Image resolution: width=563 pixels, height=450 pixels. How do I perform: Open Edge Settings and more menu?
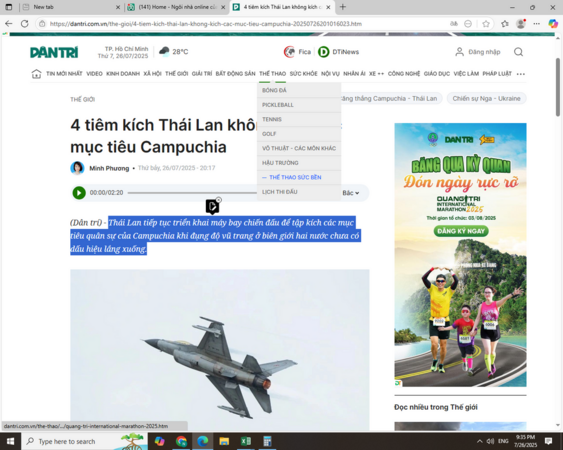click(x=536, y=24)
